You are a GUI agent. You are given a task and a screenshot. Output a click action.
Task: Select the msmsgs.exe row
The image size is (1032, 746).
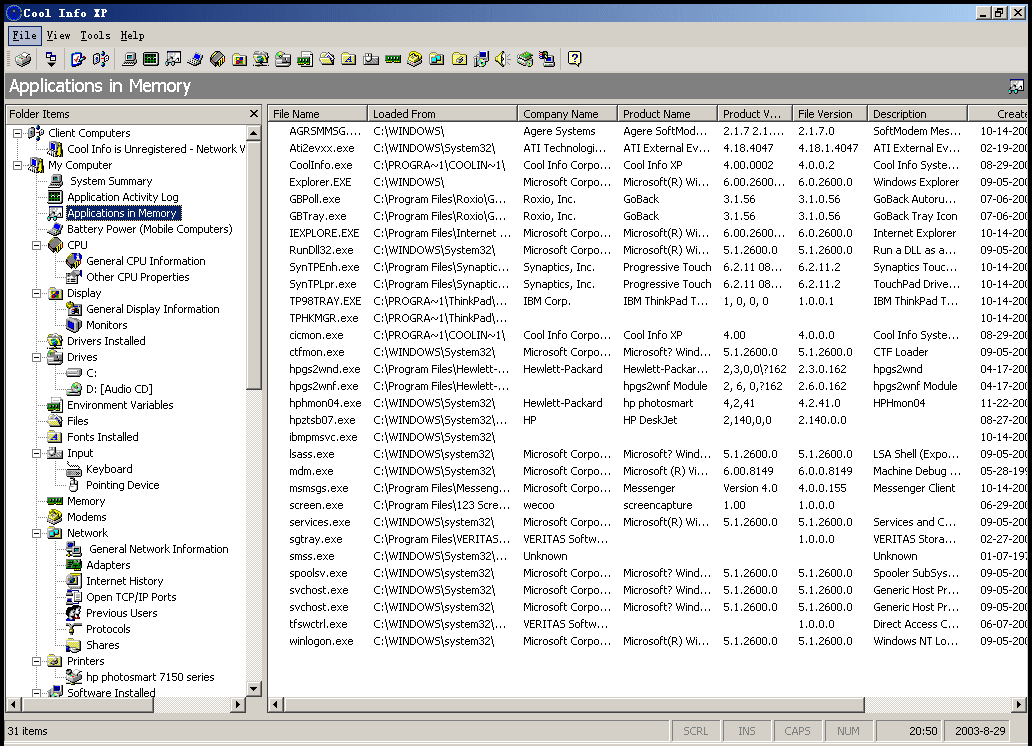tap(648, 489)
